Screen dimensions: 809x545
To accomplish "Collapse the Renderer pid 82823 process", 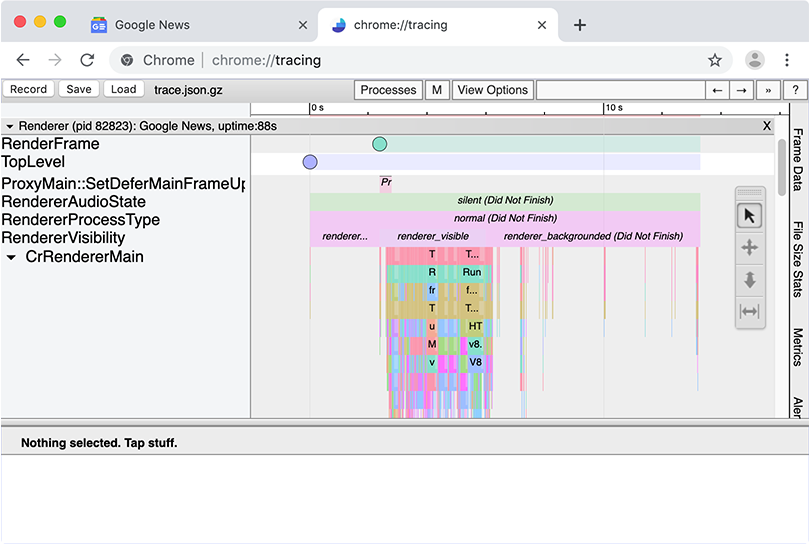I will (x=9, y=127).
